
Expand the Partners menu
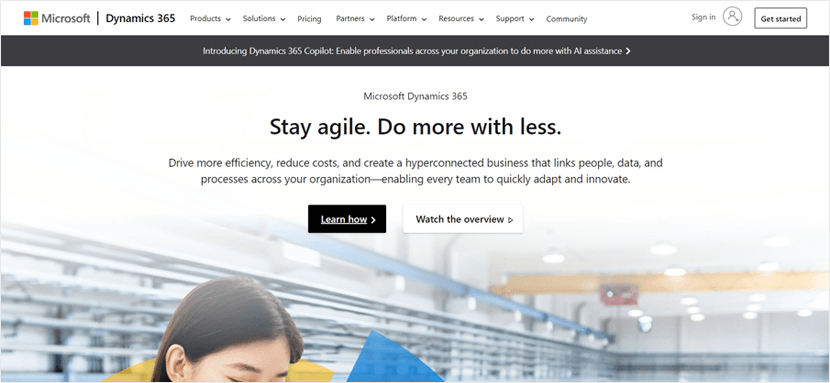tap(355, 19)
